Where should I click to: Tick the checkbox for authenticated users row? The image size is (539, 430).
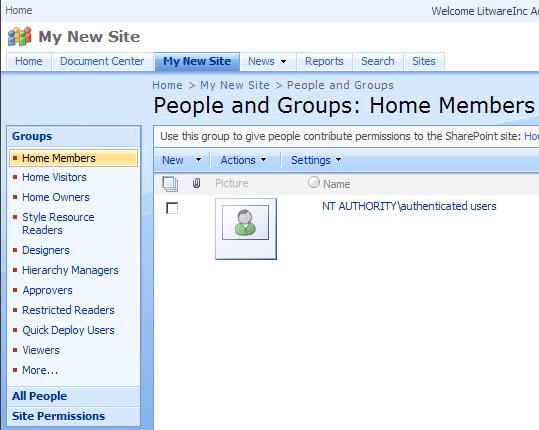[x=172, y=208]
